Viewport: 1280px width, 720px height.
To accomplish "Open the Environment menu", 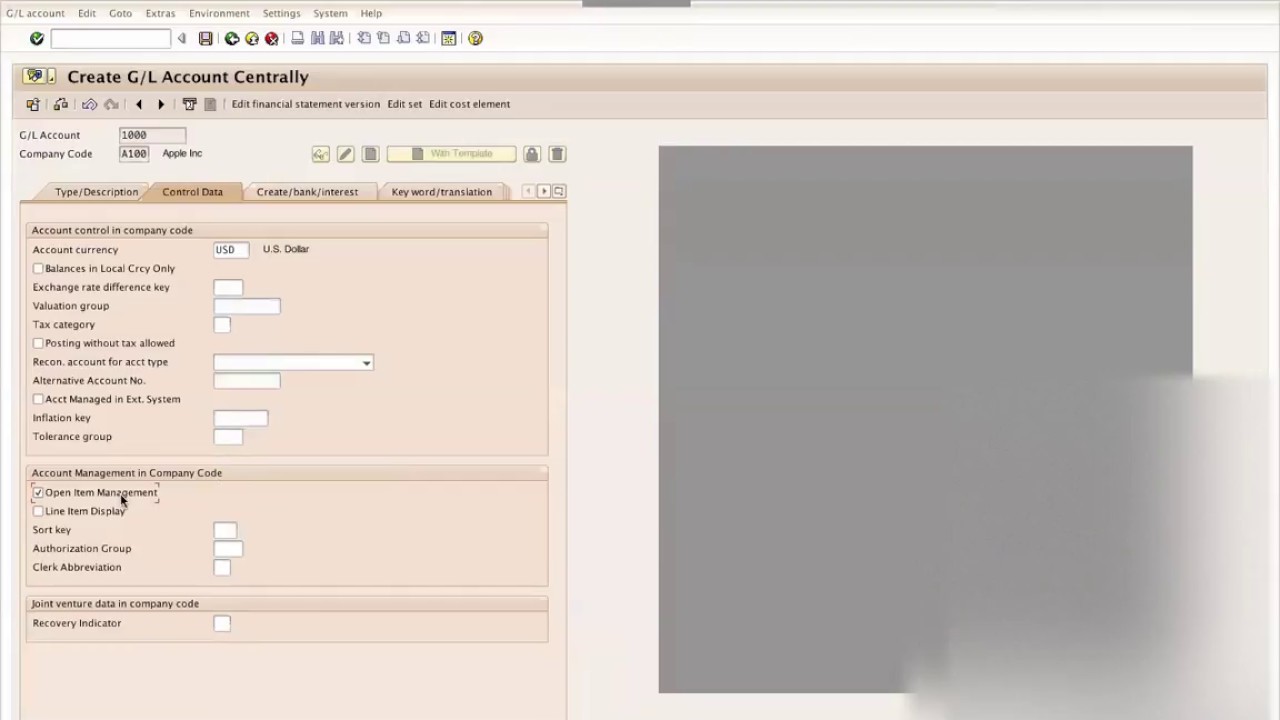I will pyautogui.click(x=219, y=13).
